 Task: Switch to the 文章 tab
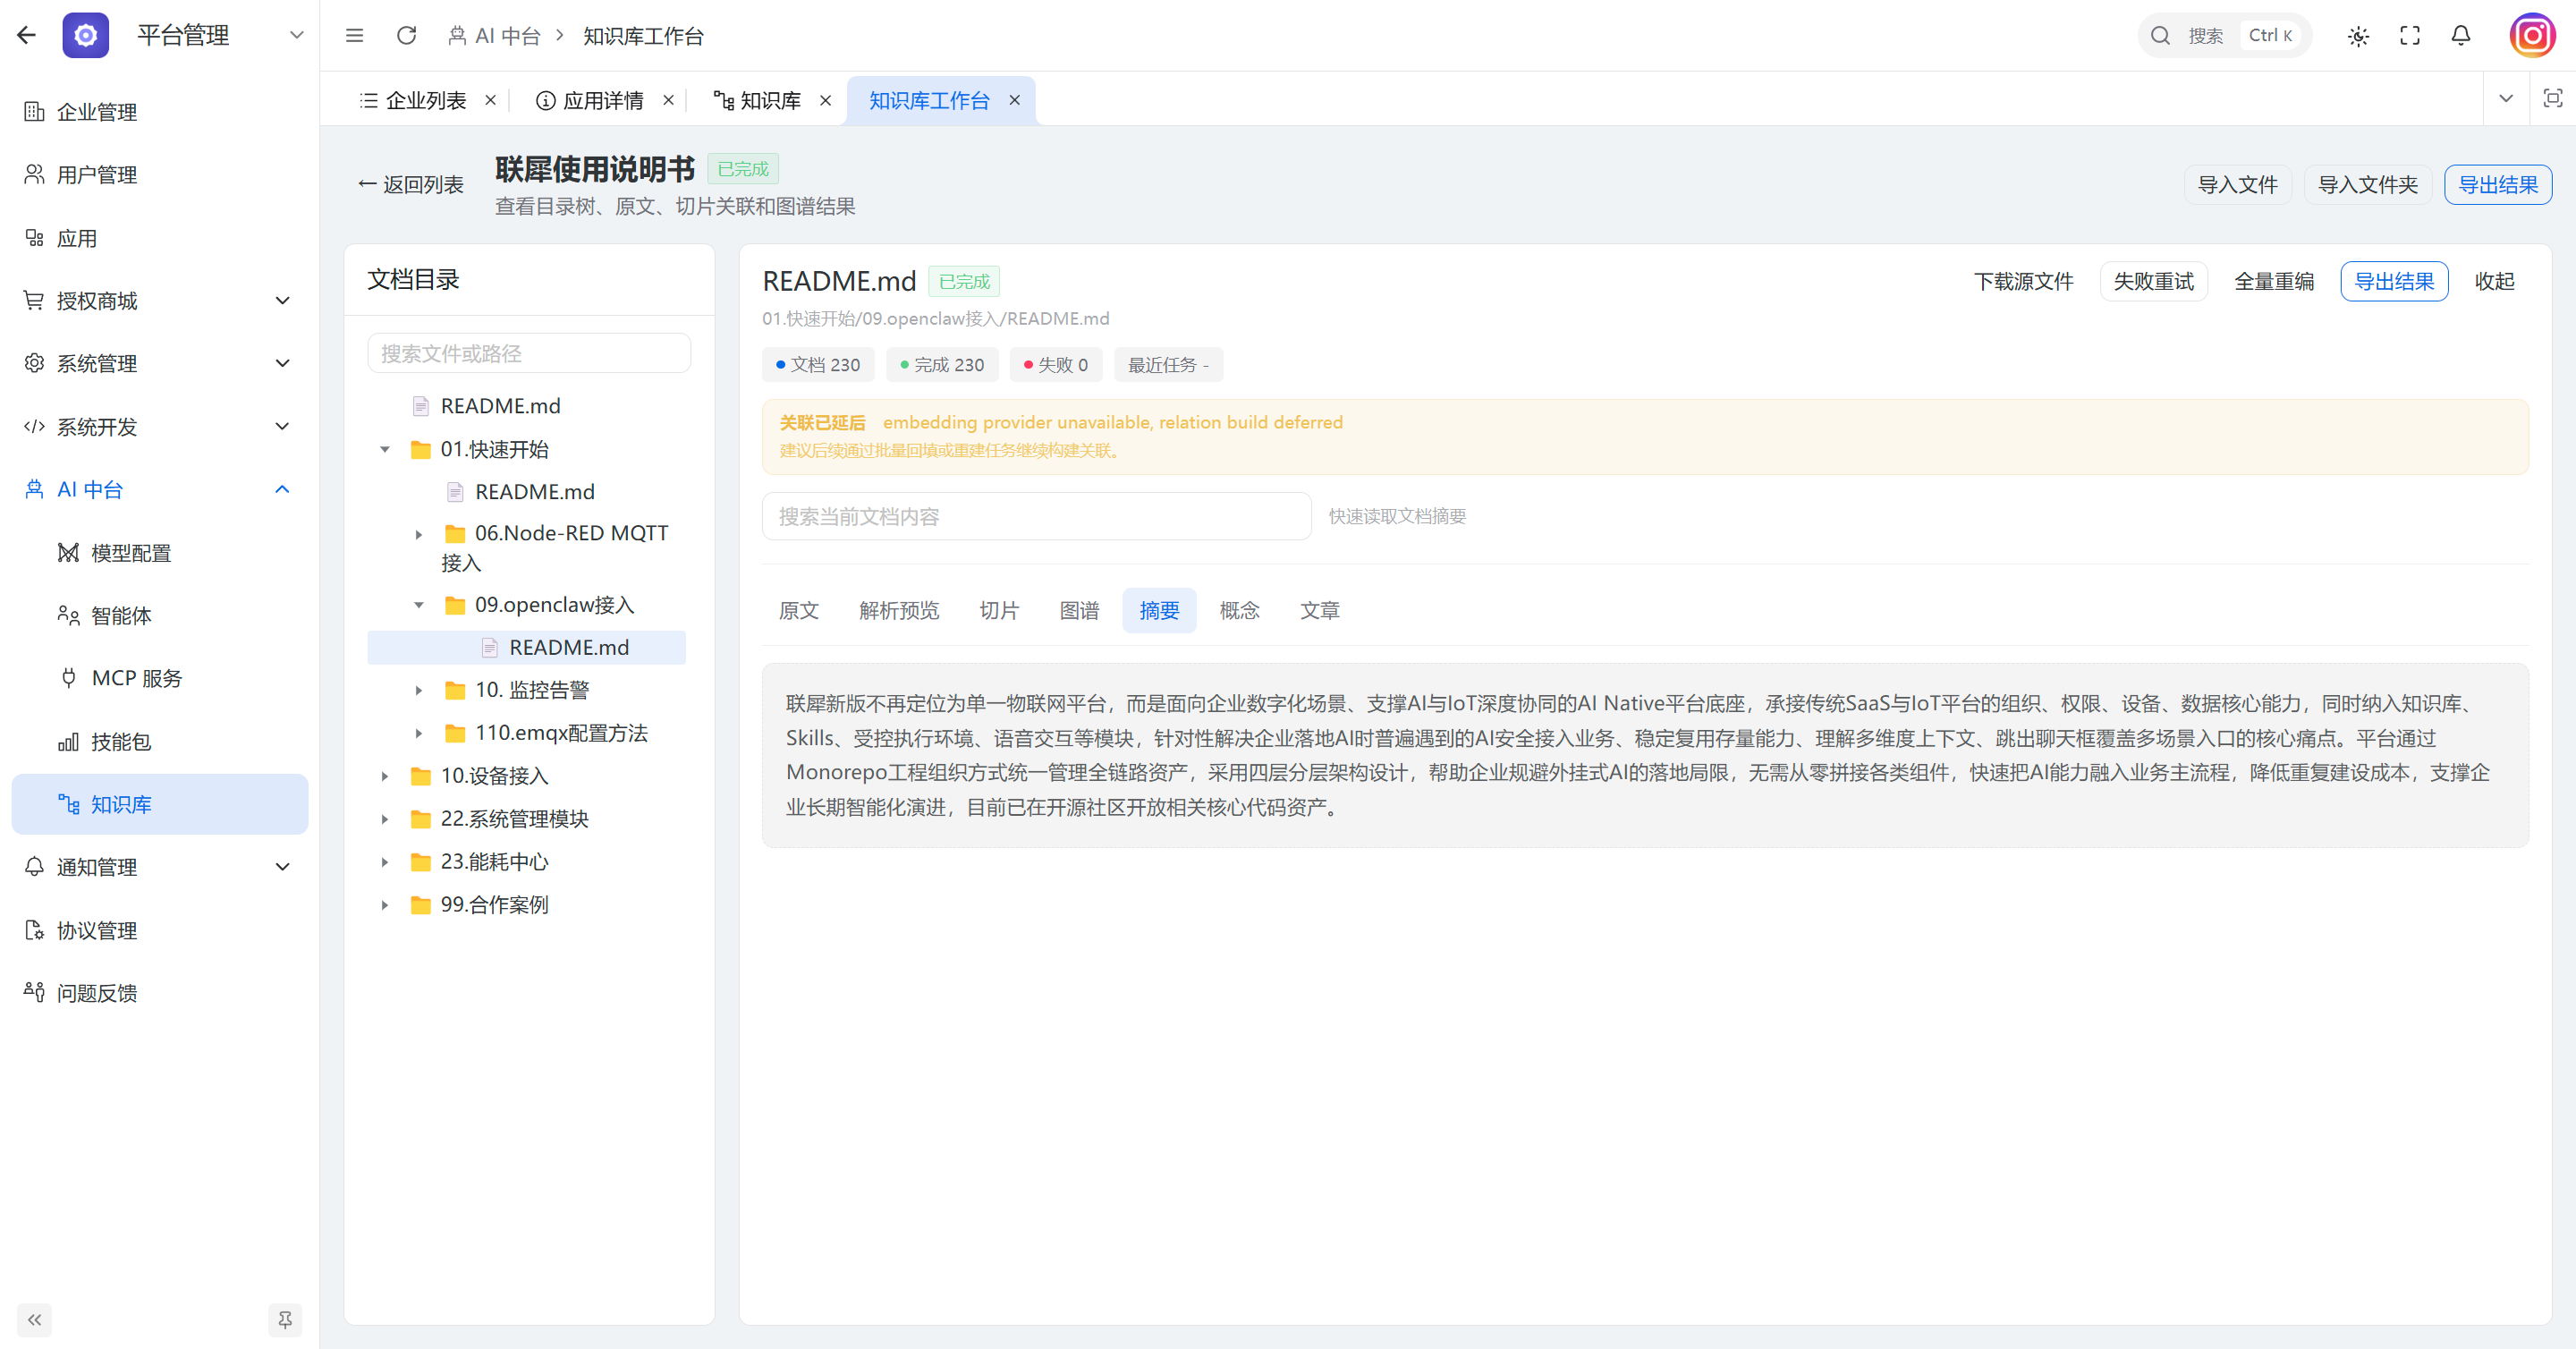pos(1319,610)
